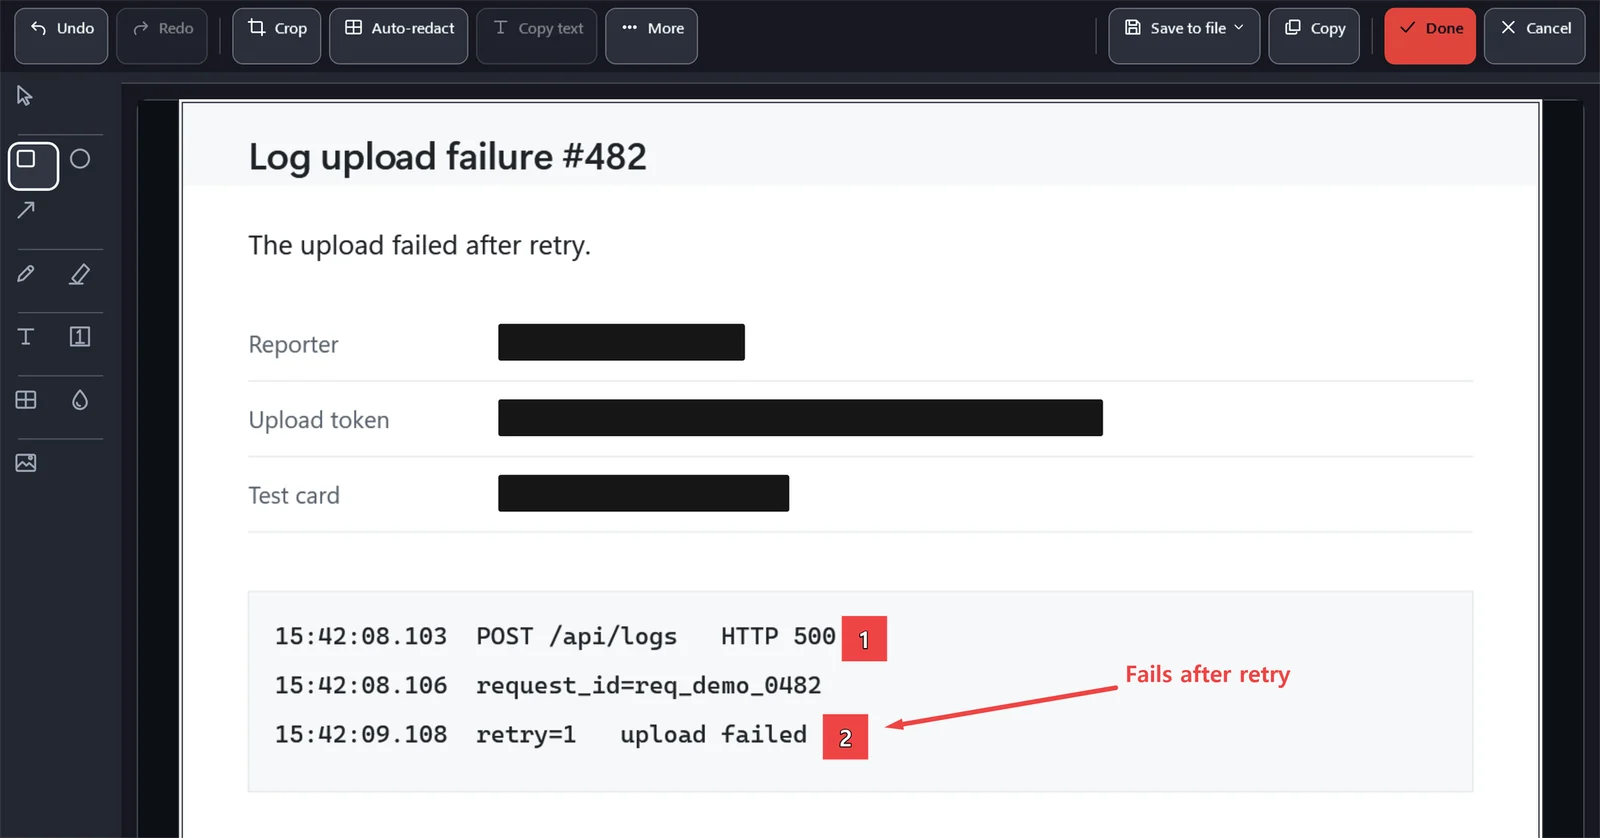Viewport: 1600px width, 838px height.
Task: Click the 'POST /api/logs' log text
Action: pyautogui.click(x=577, y=637)
